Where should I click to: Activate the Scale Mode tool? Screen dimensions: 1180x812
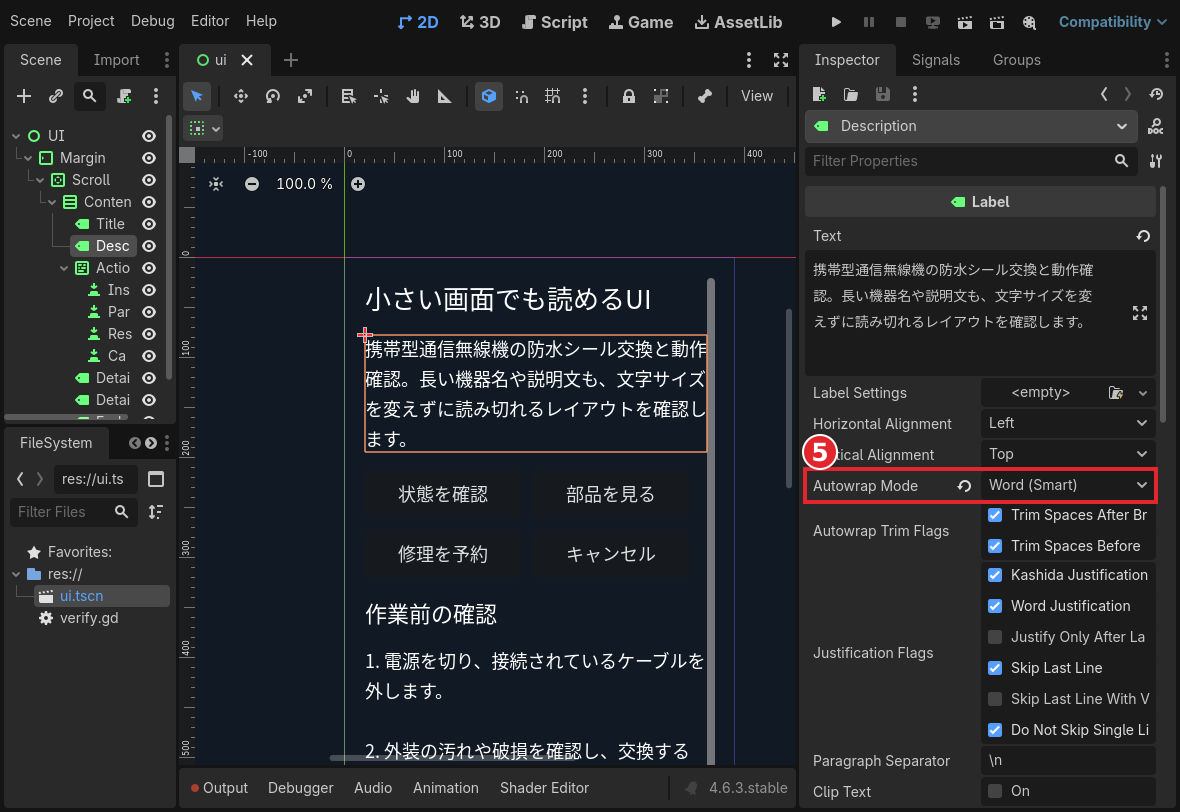coord(305,96)
